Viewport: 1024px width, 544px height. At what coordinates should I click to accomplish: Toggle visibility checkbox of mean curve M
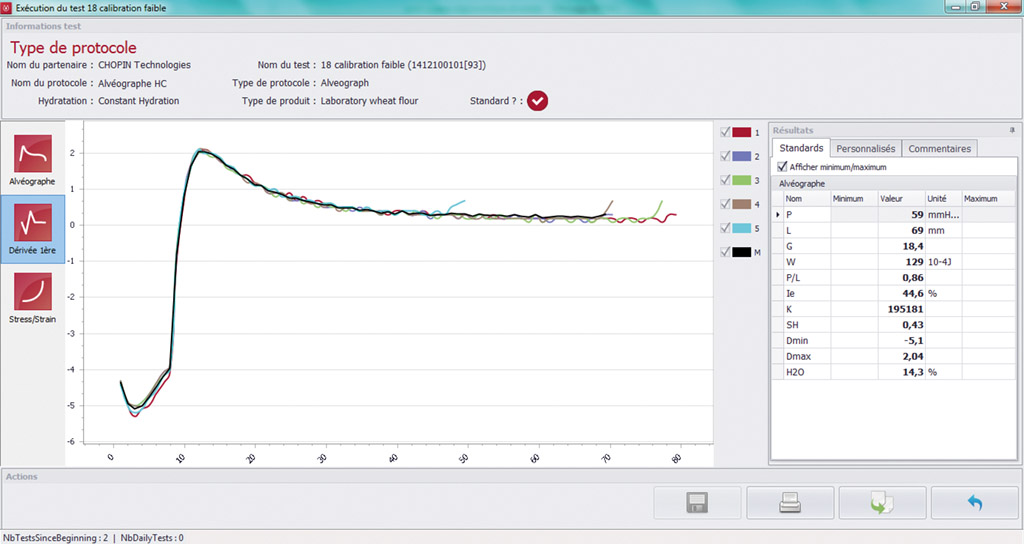(x=725, y=251)
